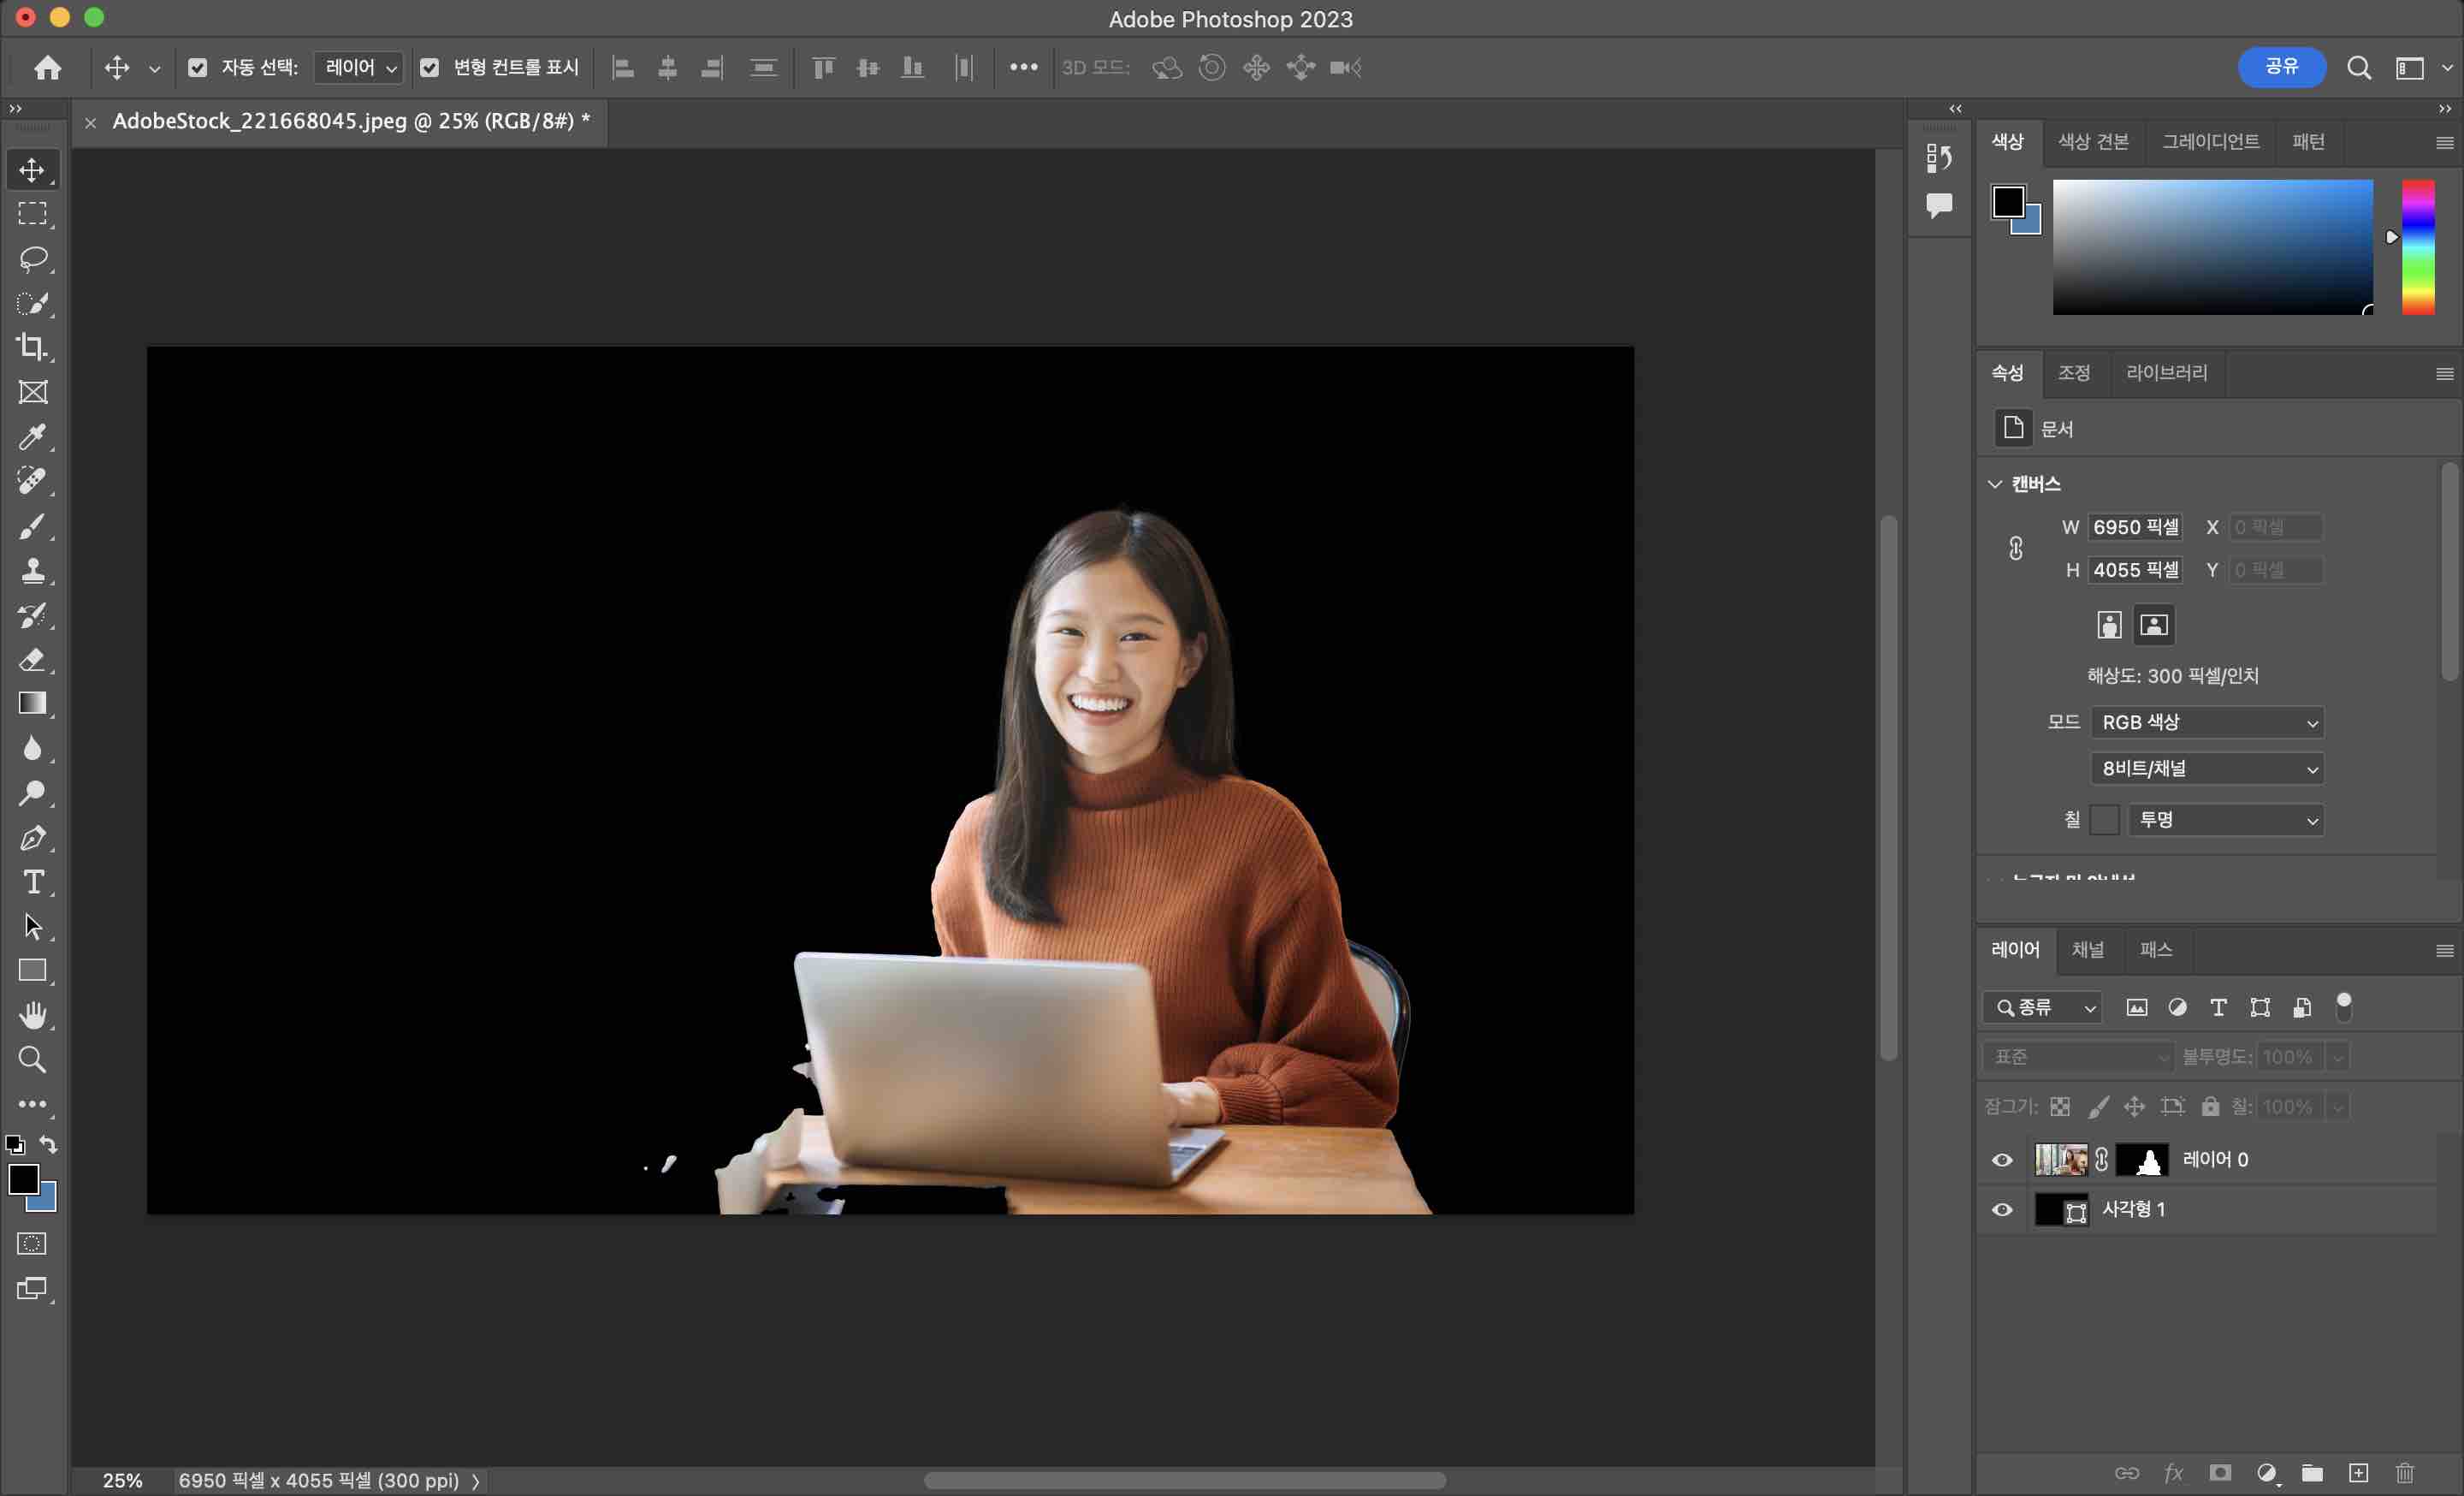Open the 8비트/채널 bit depth dropdown
This screenshot has width=2464, height=1496.
(2207, 769)
